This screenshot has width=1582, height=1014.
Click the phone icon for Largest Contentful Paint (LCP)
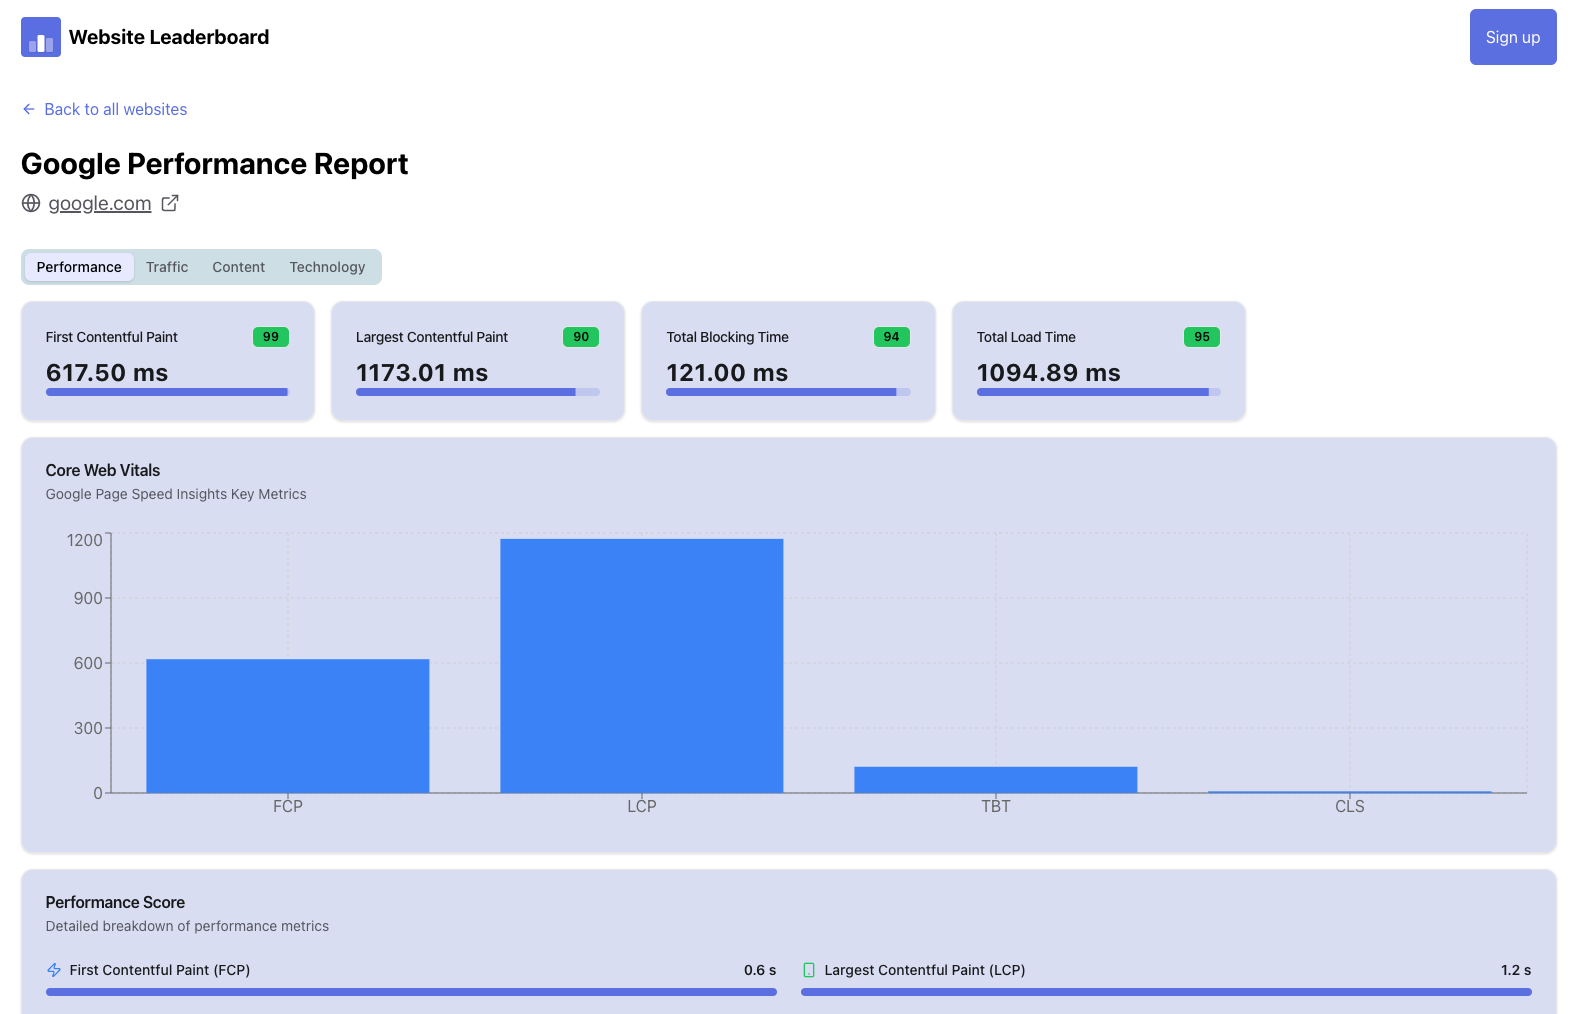pyautogui.click(x=809, y=970)
